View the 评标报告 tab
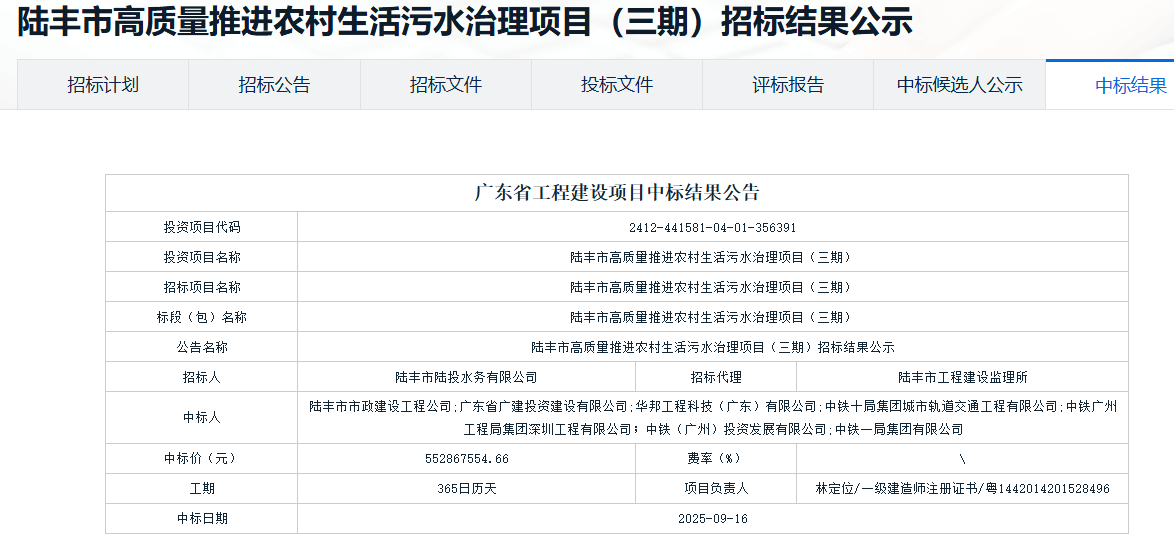The height and width of the screenshot is (555, 1174). tap(788, 85)
